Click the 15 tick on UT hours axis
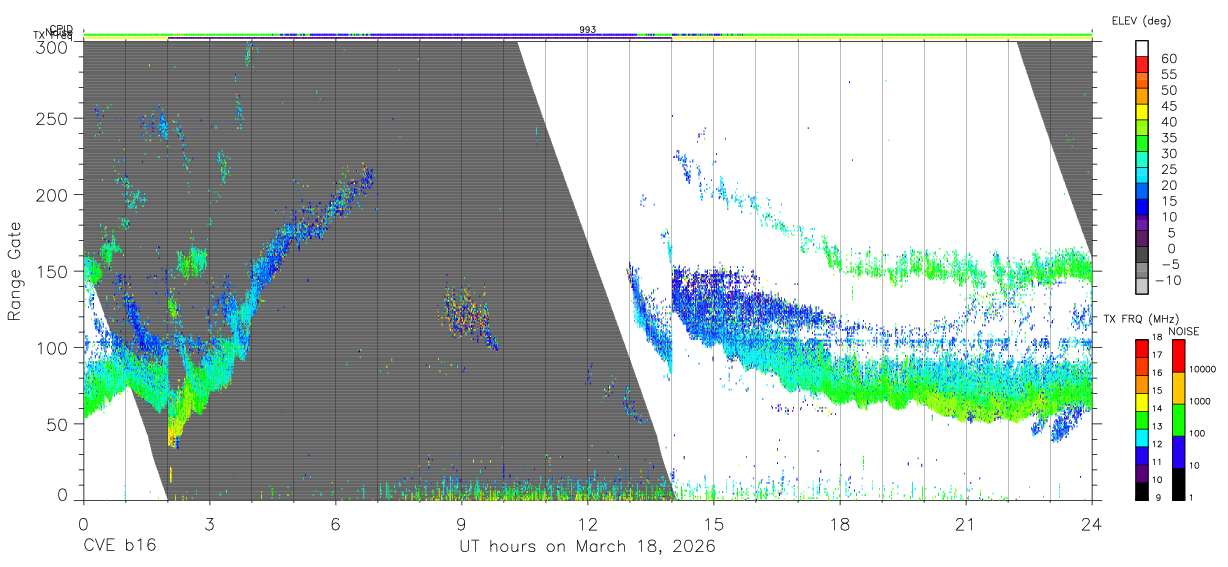1228x567 pixels. point(714,524)
